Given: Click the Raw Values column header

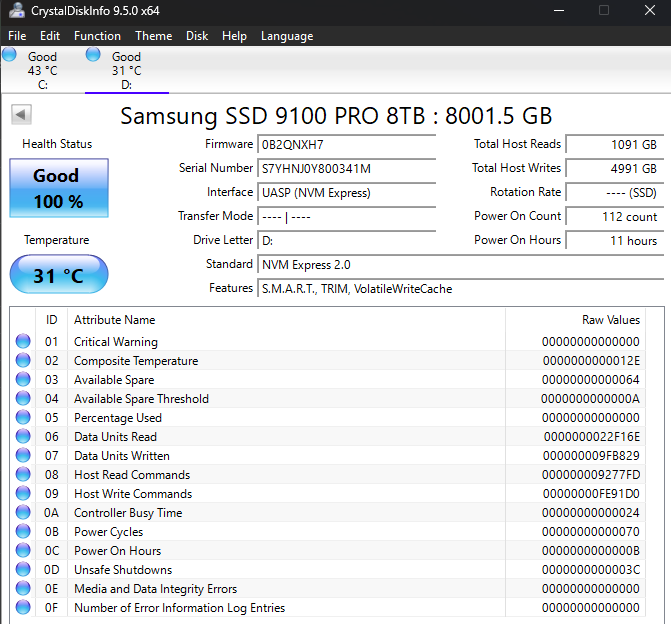Looking at the screenshot, I should (610, 320).
